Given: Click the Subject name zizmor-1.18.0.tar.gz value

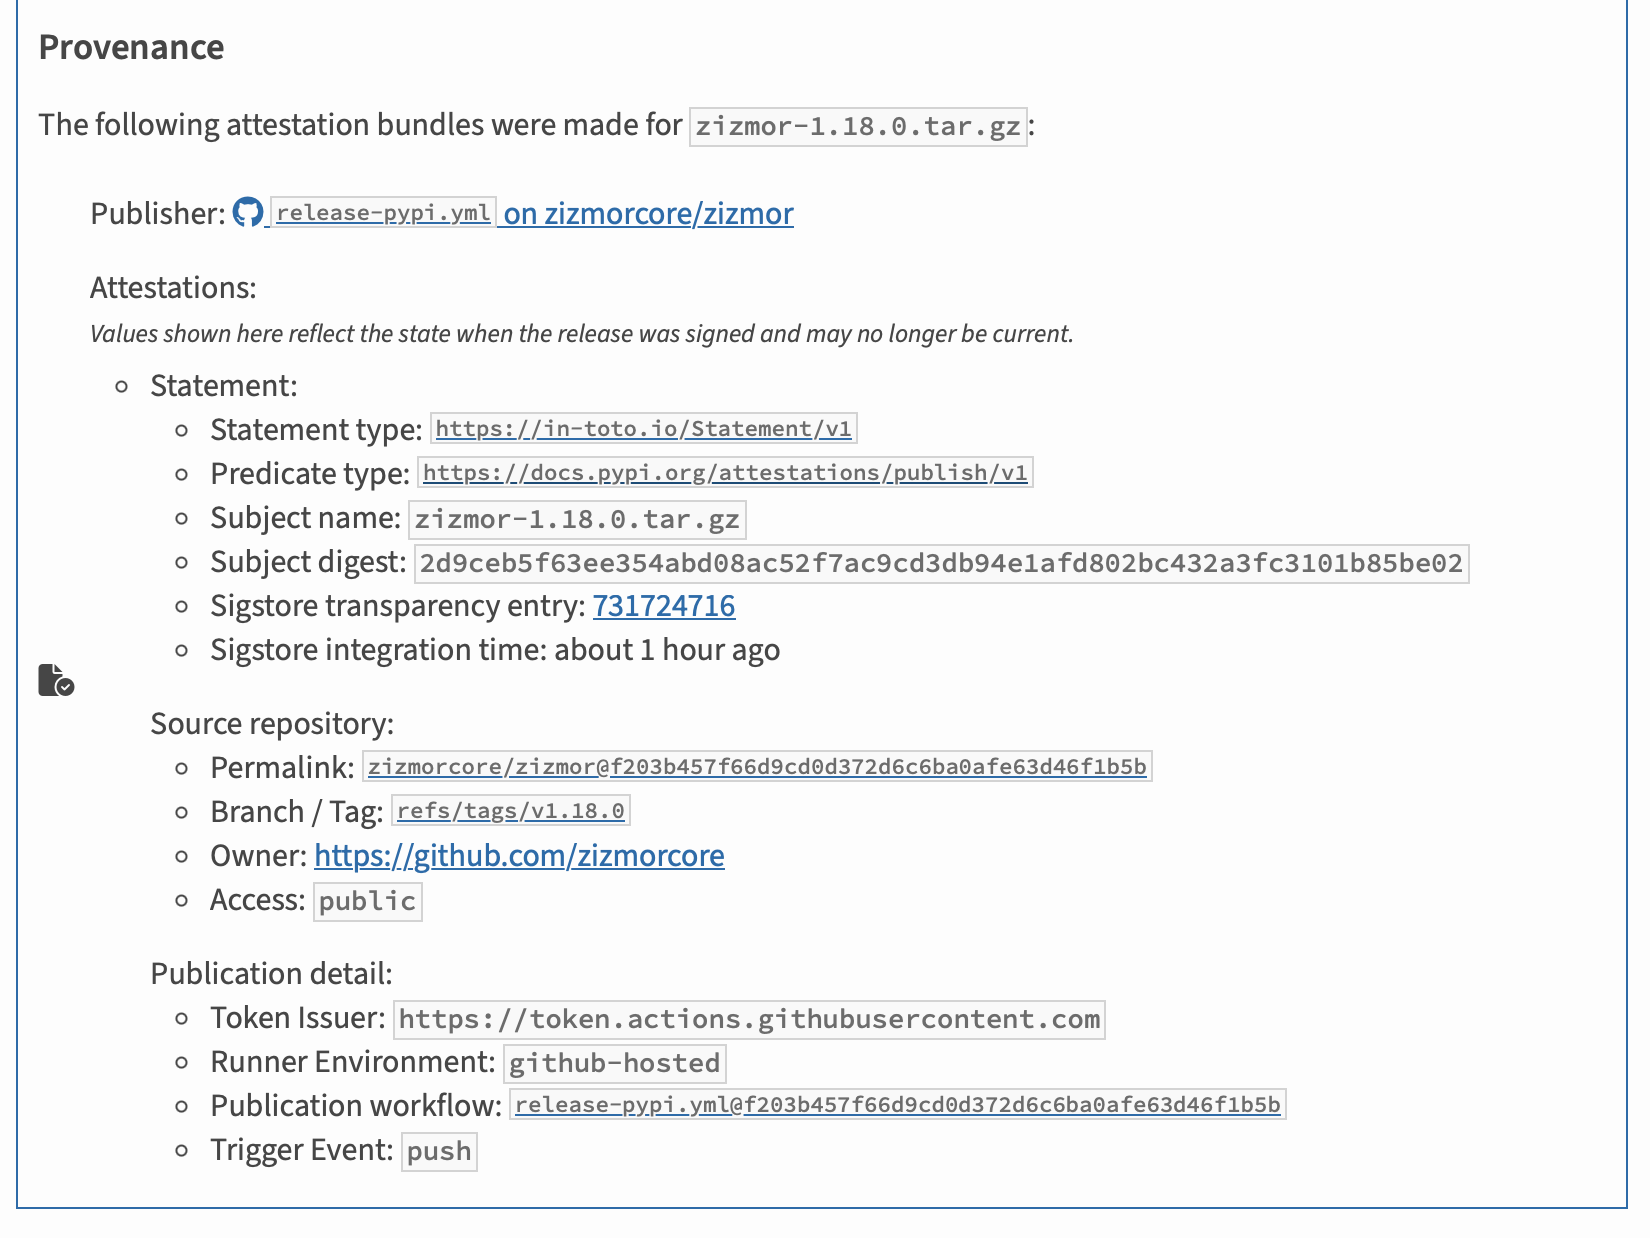Looking at the screenshot, I should 577,519.
